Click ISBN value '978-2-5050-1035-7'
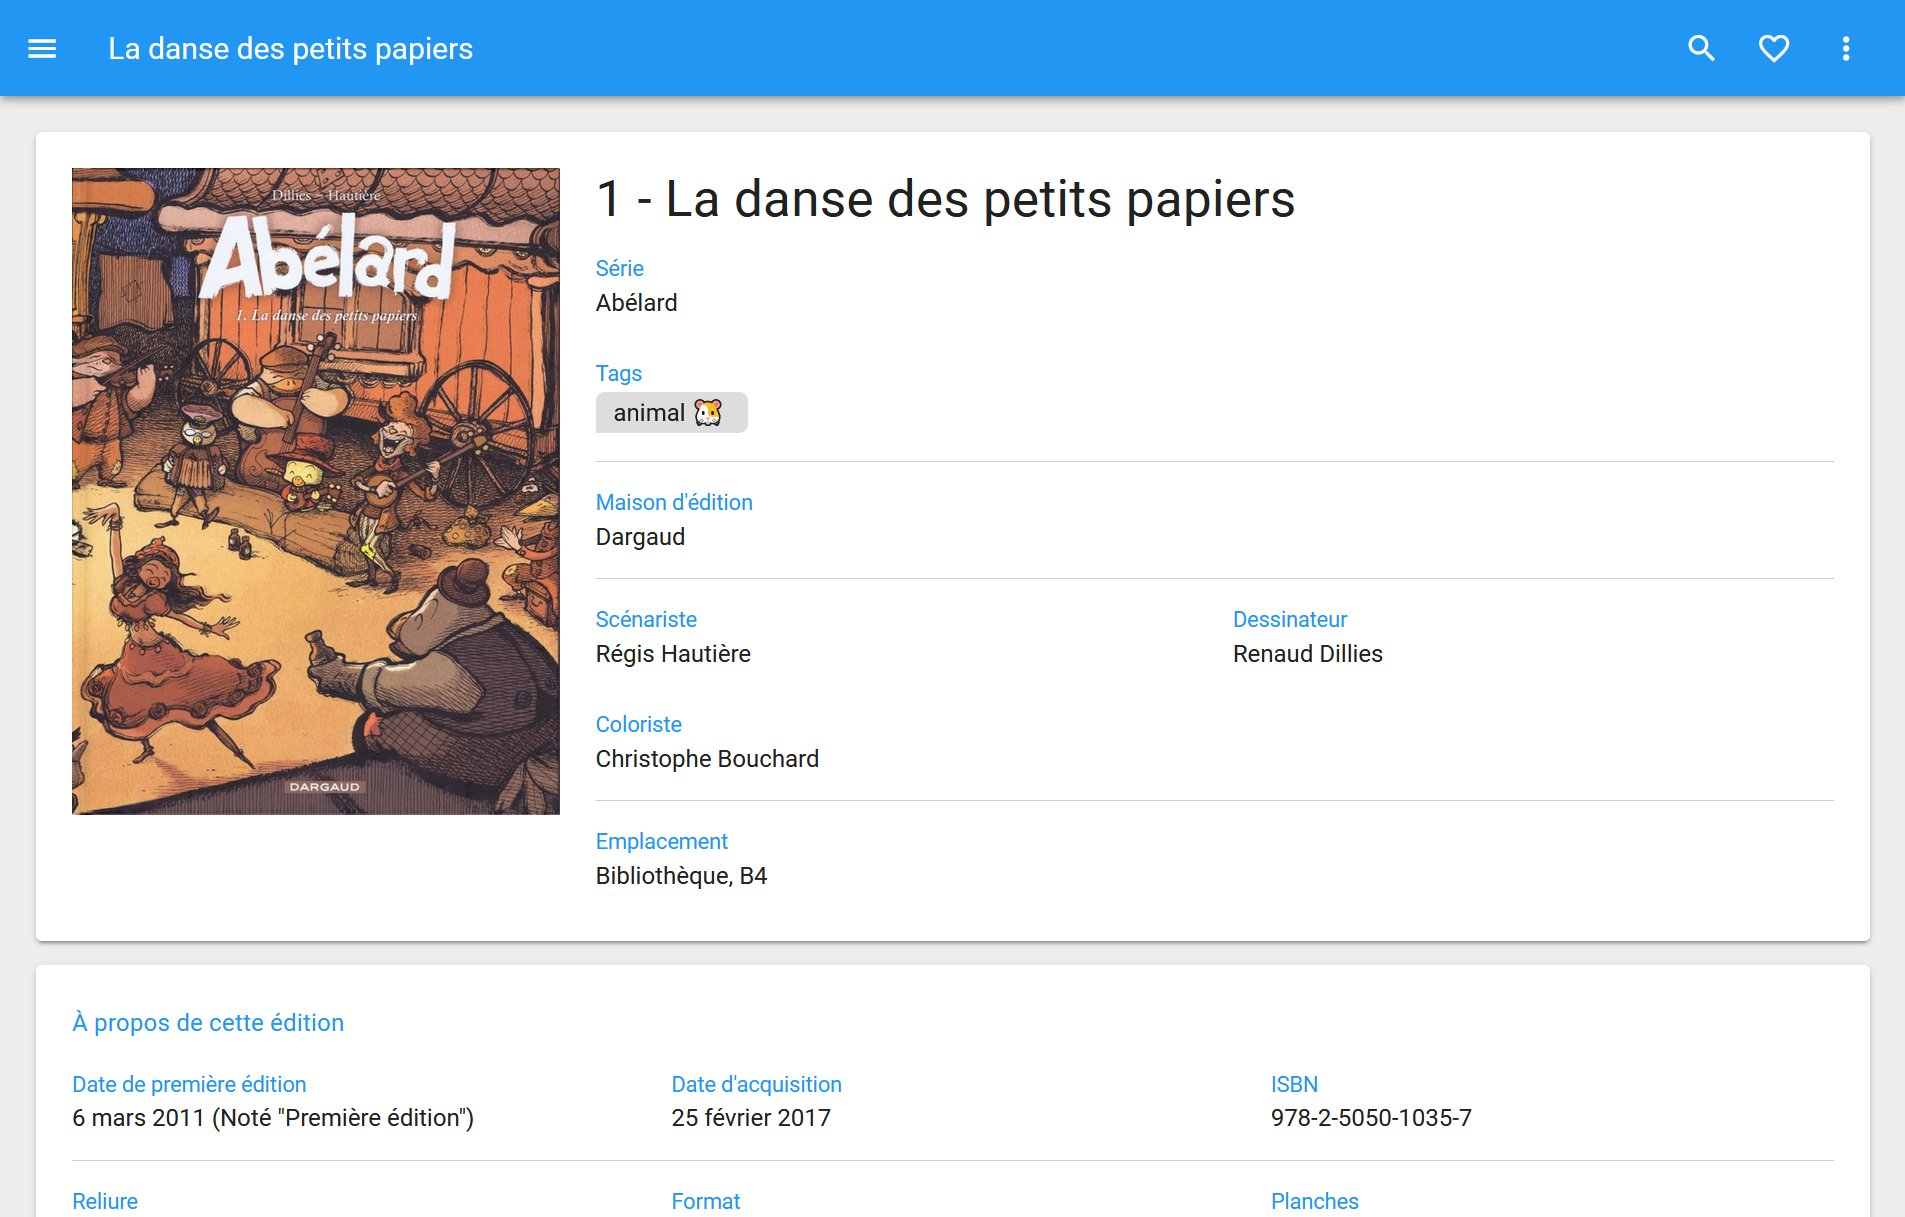 tap(1371, 1118)
